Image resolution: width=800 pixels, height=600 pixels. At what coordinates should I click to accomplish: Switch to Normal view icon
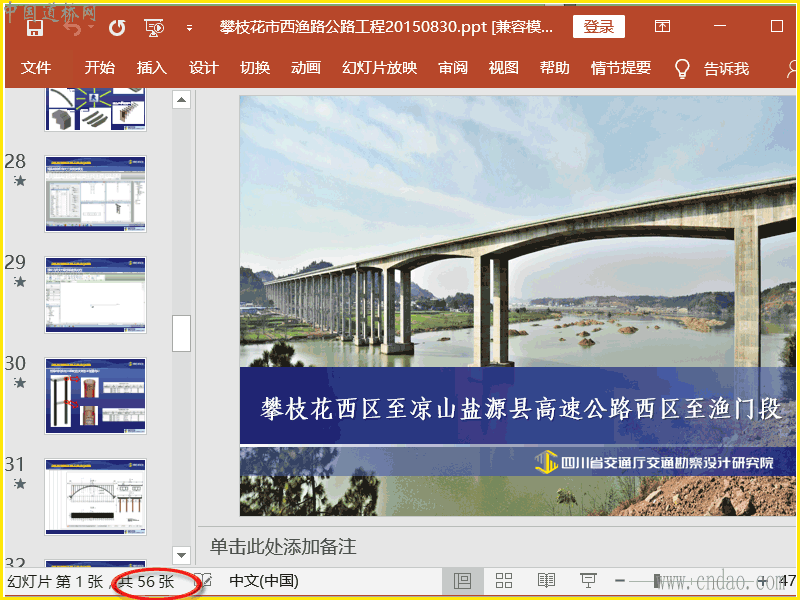pyautogui.click(x=462, y=581)
